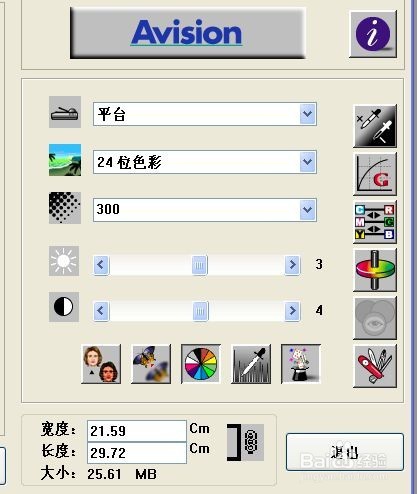Increase brightness with the right arrow
This screenshot has width=417, height=494.
(292, 265)
